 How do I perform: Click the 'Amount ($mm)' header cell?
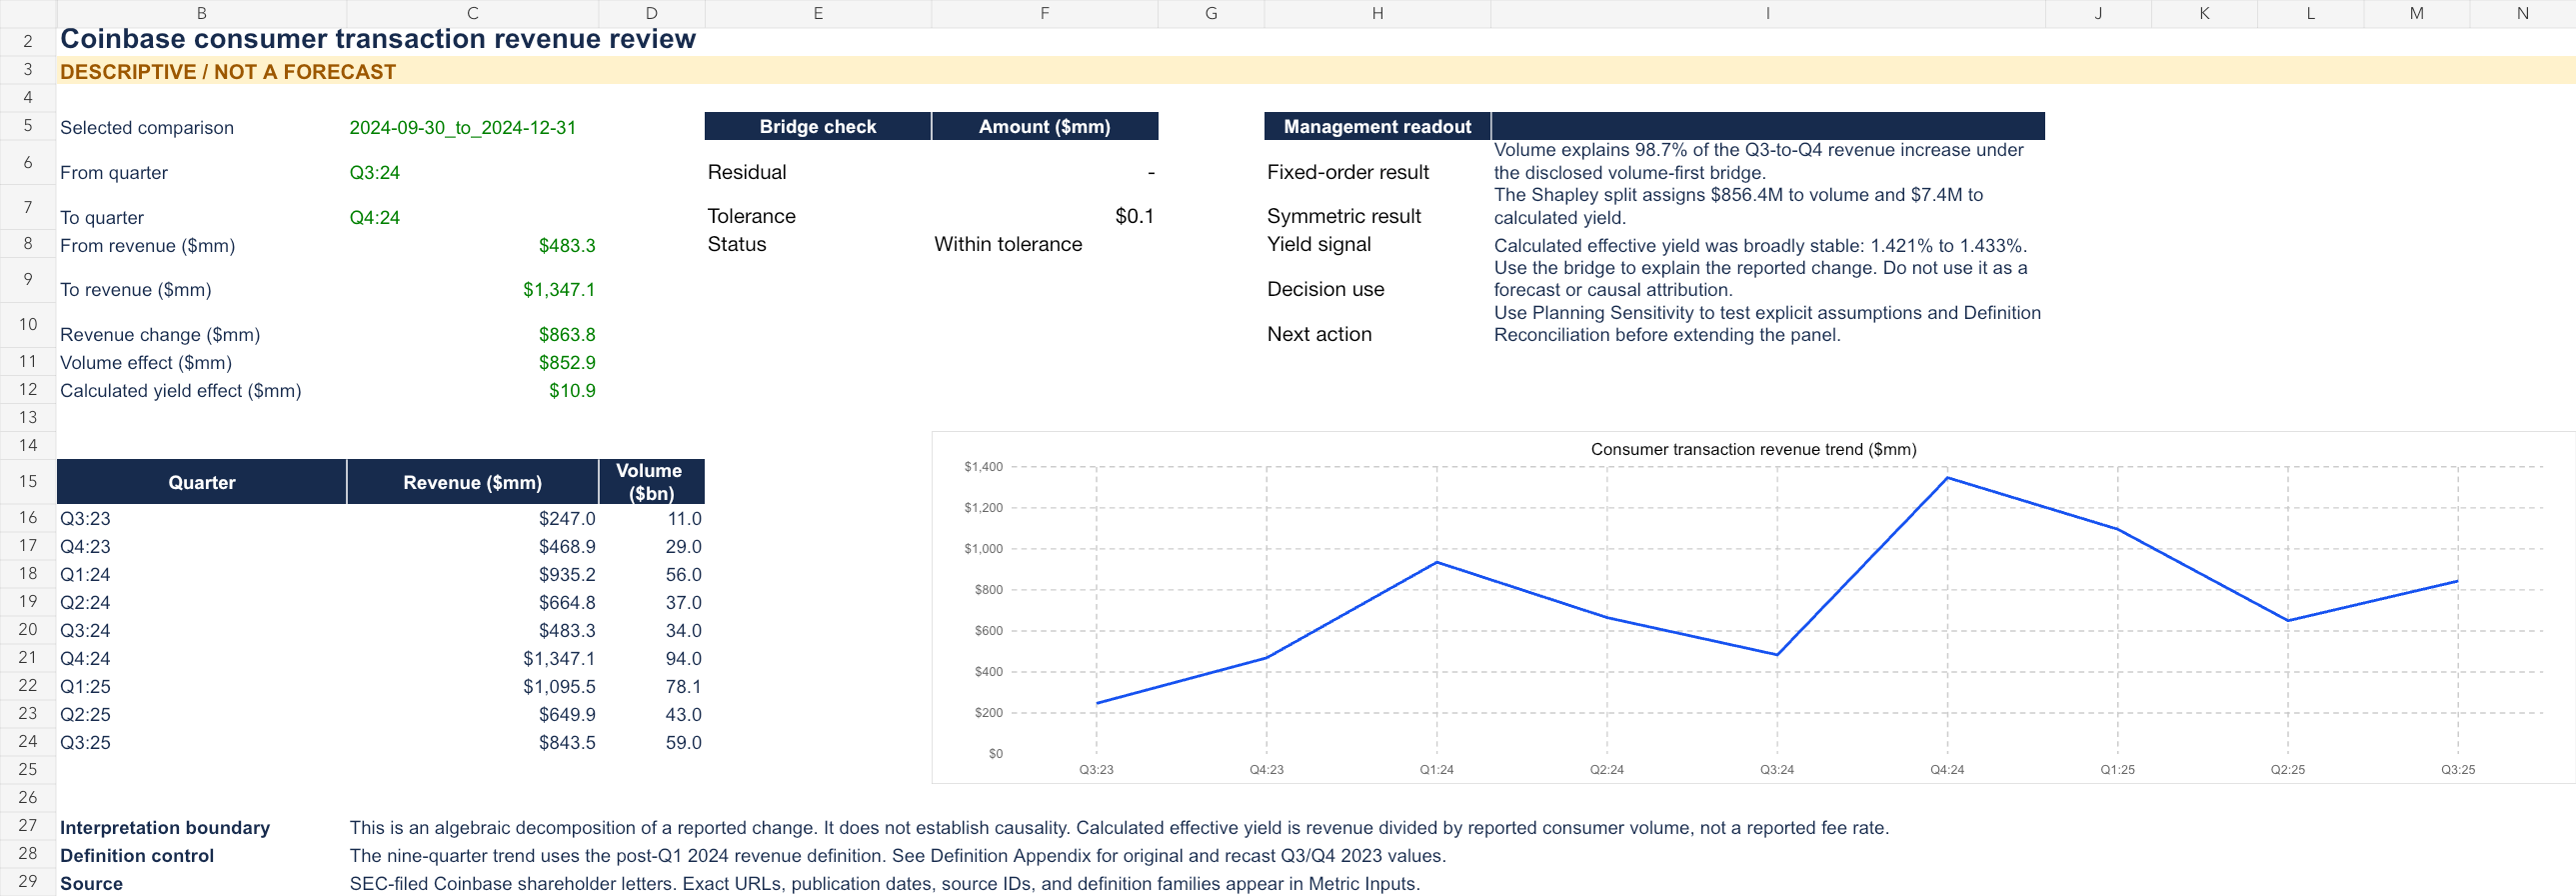click(1044, 126)
